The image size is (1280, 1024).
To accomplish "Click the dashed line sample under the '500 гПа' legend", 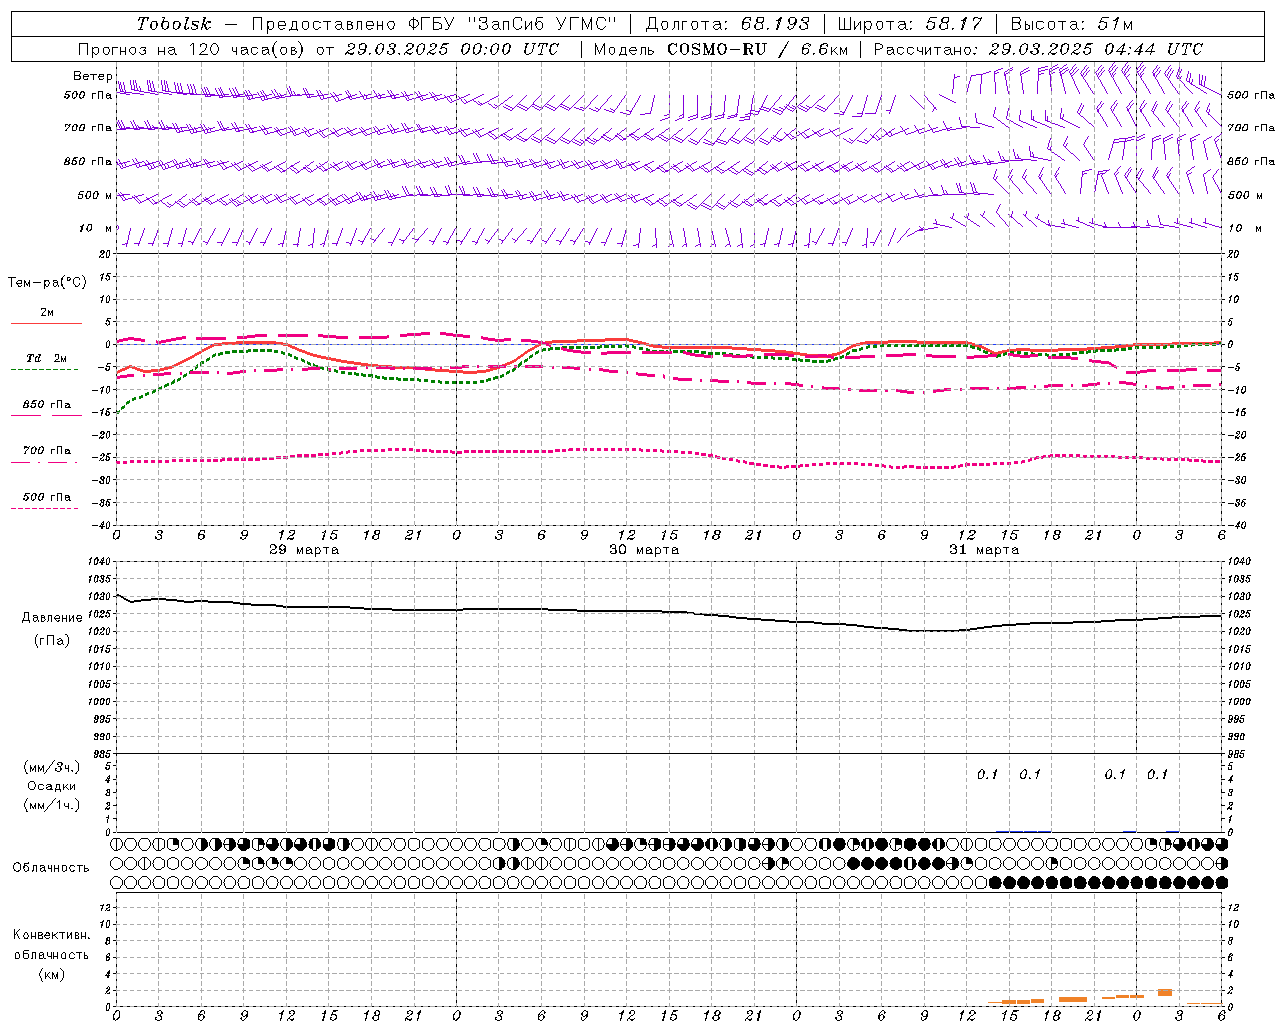I will point(45,508).
